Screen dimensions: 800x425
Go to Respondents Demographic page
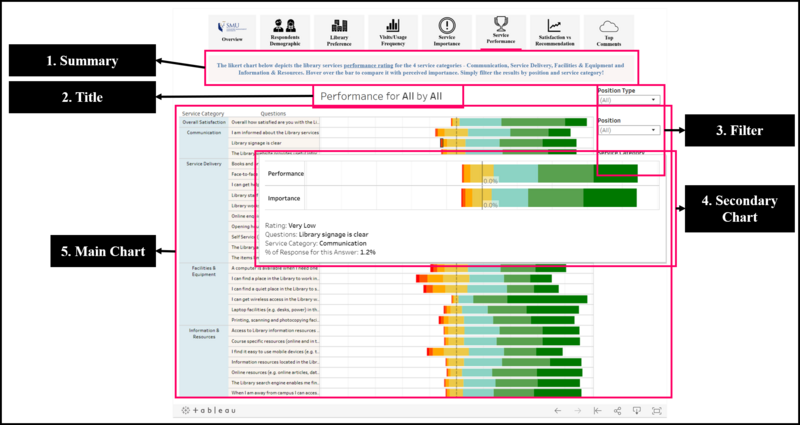point(285,30)
